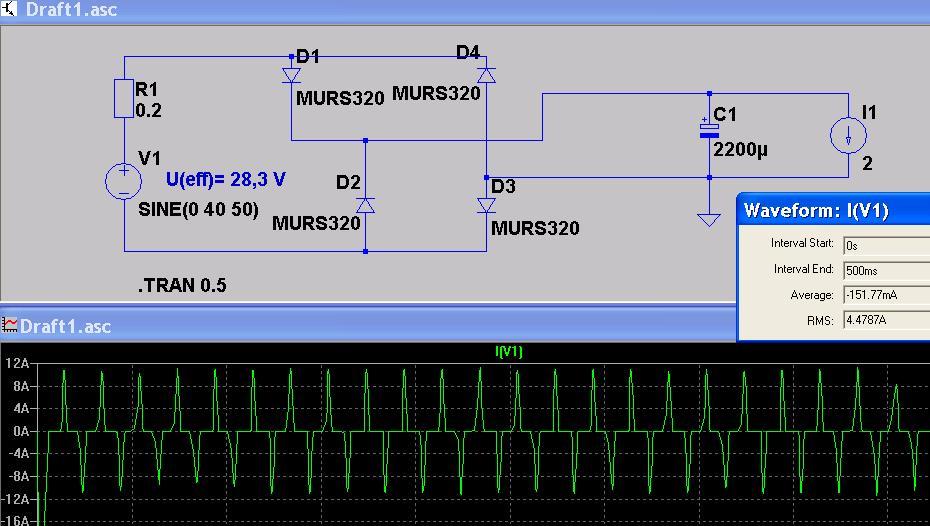Click the ground symbol
930x526 pixels.
(709, 220)
